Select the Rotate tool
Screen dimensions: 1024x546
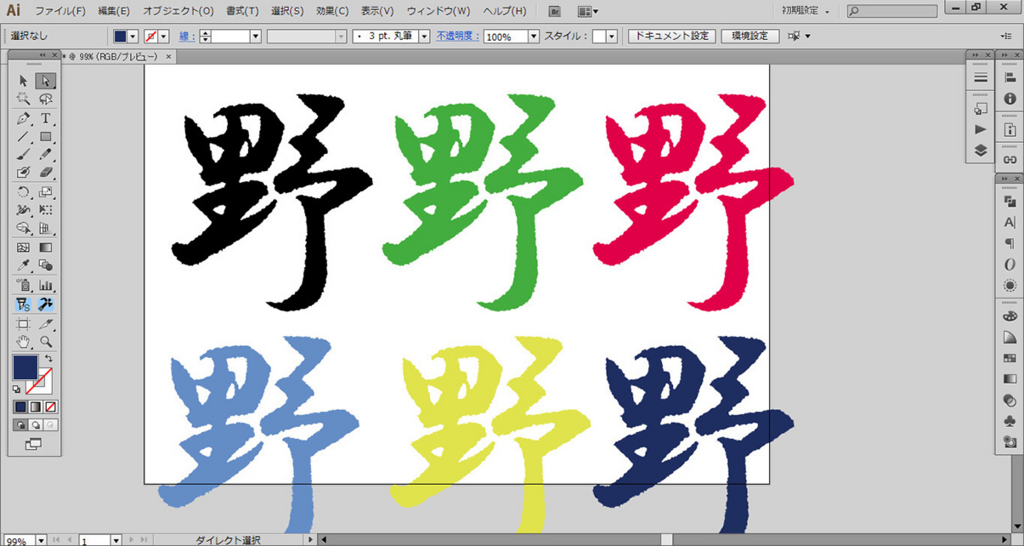(24, 192)
